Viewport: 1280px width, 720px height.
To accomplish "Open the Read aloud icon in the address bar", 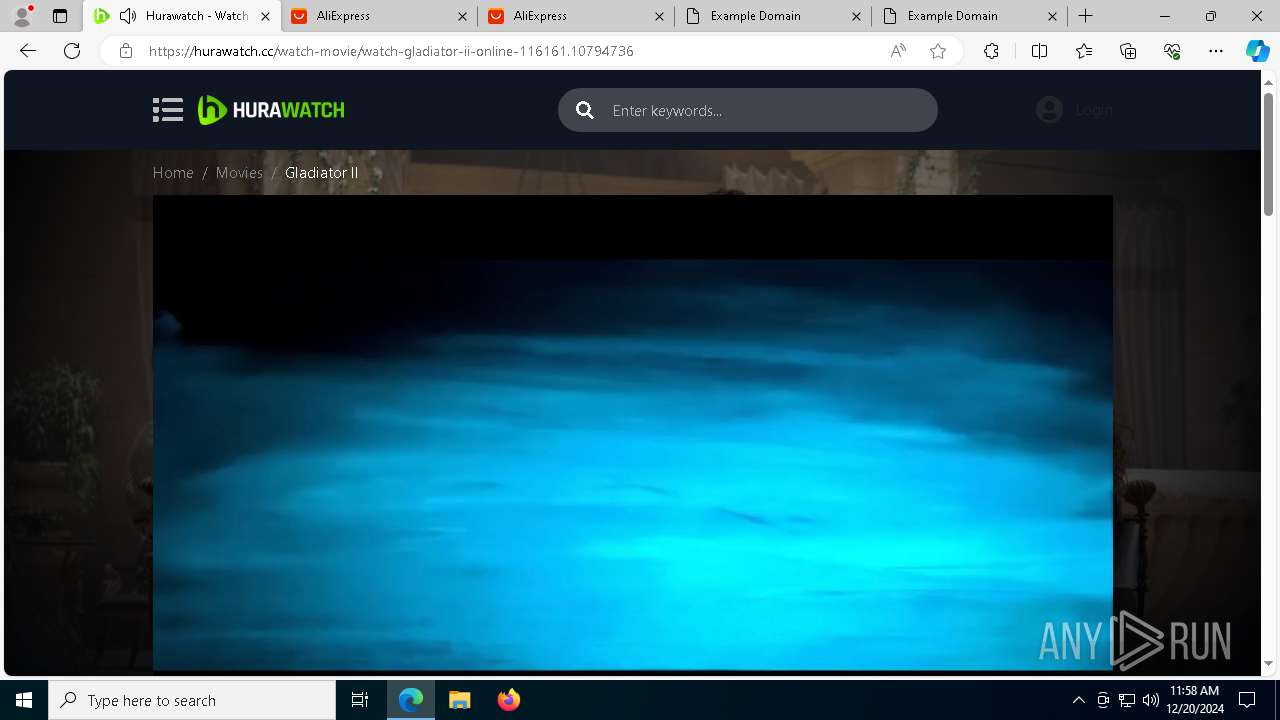I will (898, 51).
